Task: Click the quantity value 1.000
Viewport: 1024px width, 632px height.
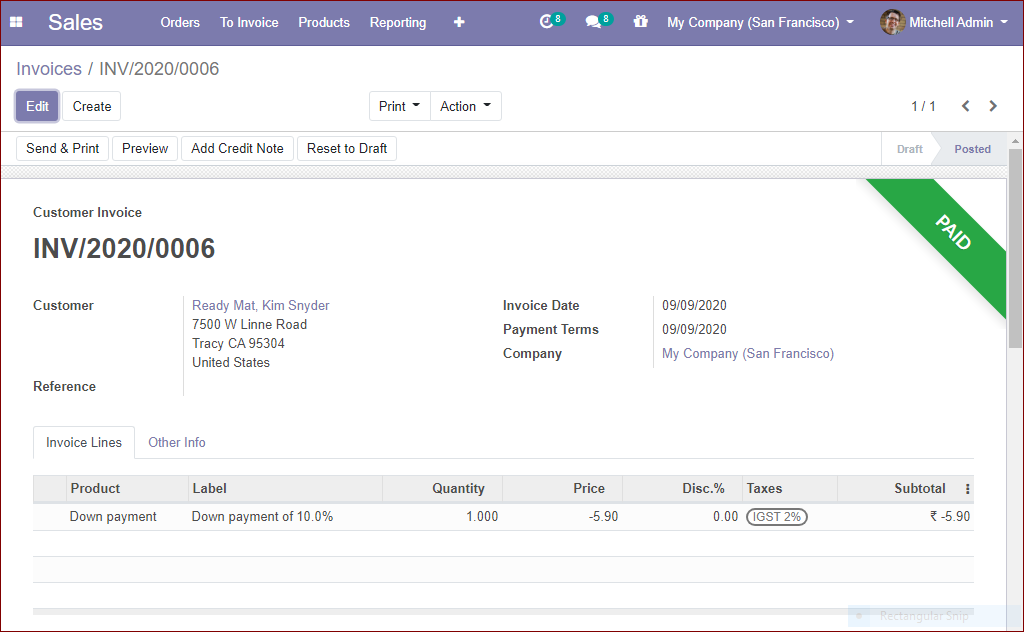Action: tap(482, 517)
